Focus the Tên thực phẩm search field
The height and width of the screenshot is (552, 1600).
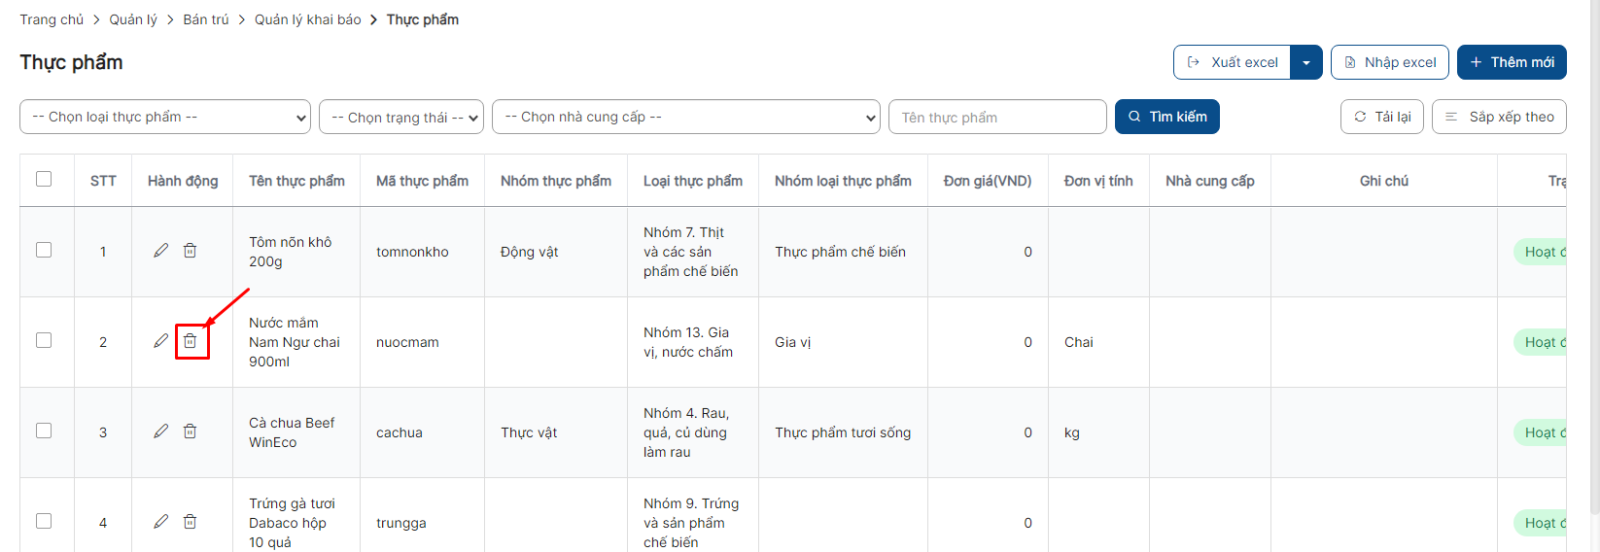point(997,117)
